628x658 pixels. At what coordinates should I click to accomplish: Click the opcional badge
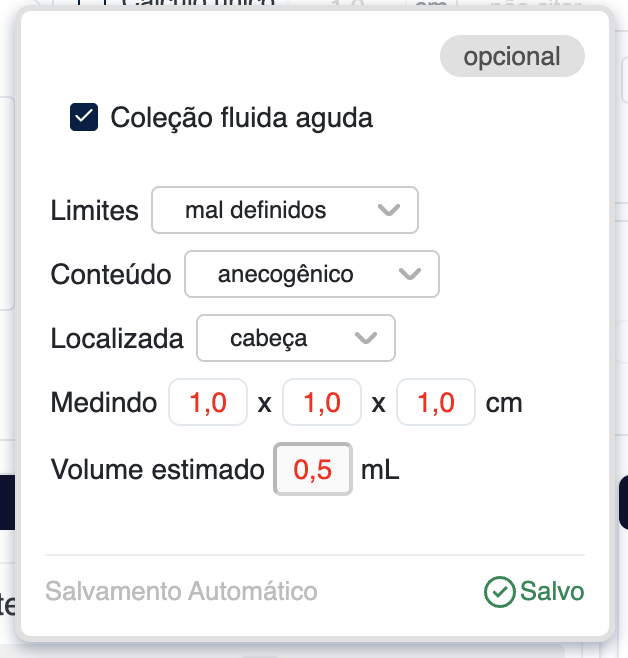click(x=512, y=57)
